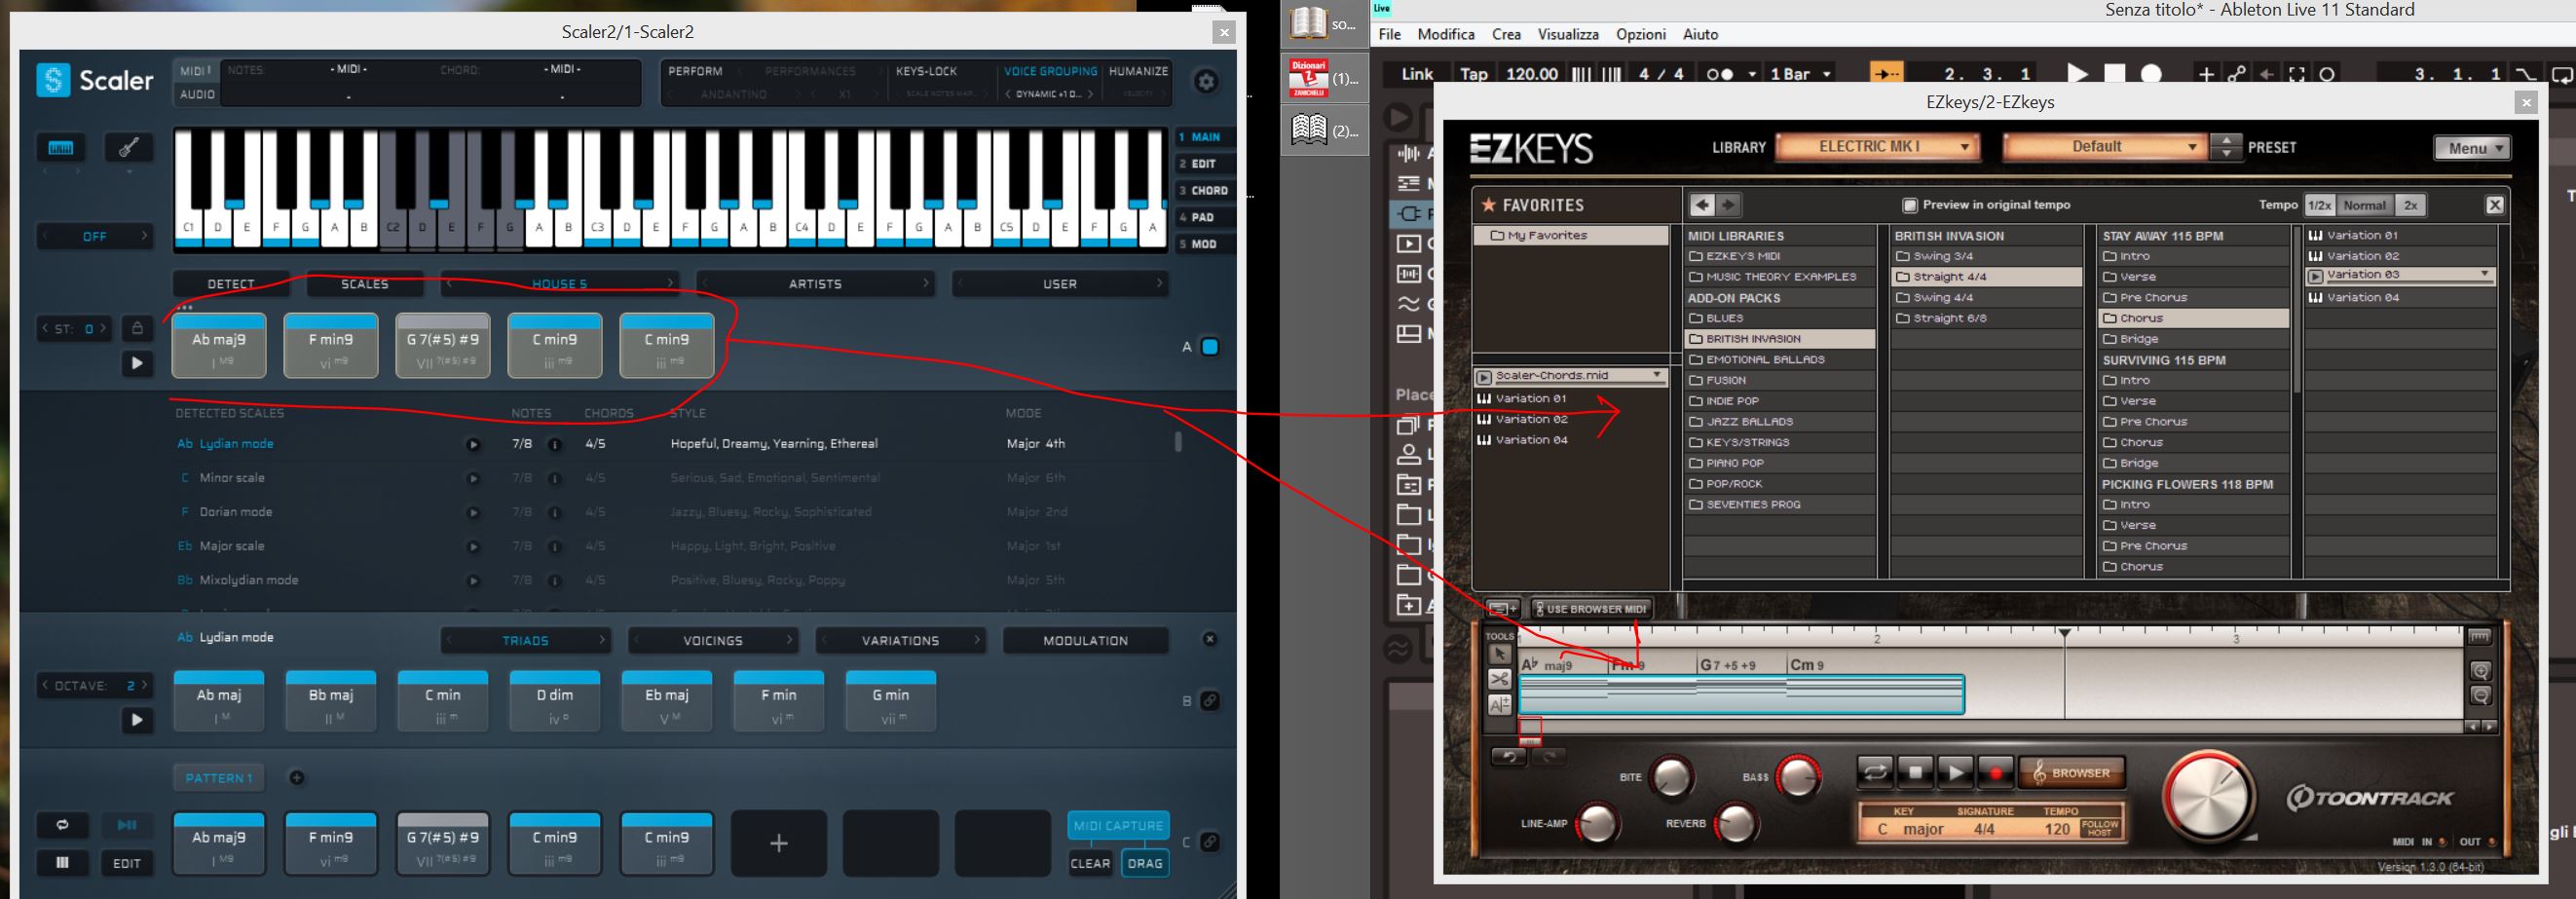Screen dimensions: 2576x899
Task: Click the DETECT button in Scaler
Action: [231, 284]
